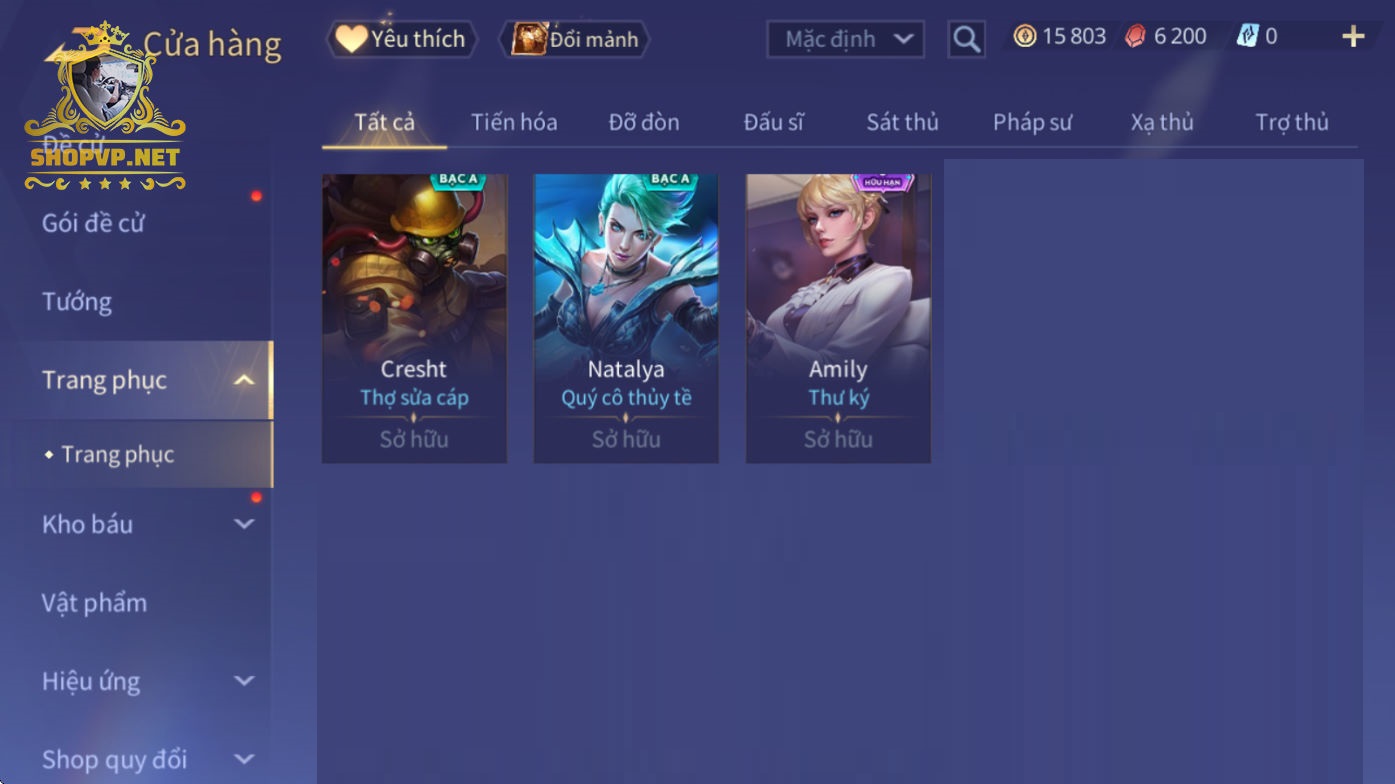This screenshot has height=784, width=1395.
Task: Open Đổi mảnh fragment exchange
Action: point(575,39)
